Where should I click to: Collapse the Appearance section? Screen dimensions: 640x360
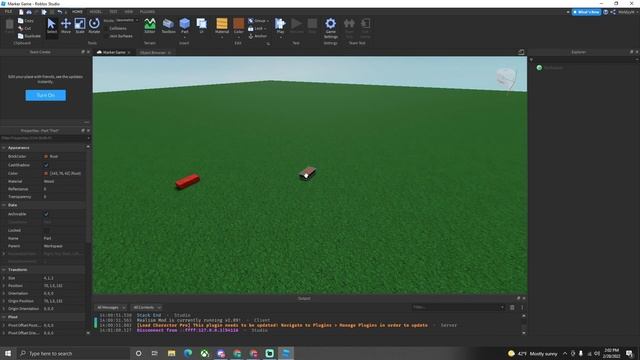[x=4, y=147]
